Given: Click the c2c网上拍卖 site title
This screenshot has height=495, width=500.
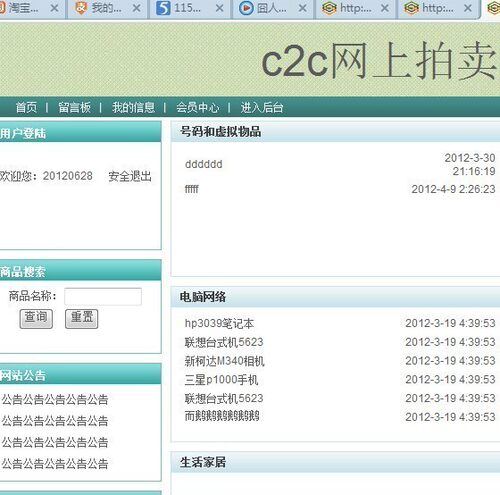Looking at the screenshot, I should click(x=379, y=61).
